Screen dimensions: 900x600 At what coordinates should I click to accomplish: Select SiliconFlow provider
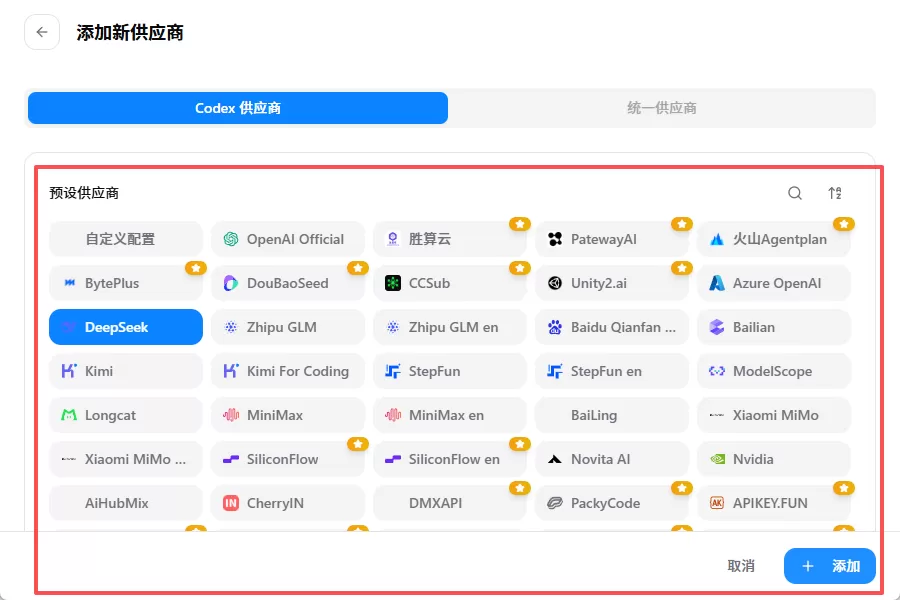point(288,459)
